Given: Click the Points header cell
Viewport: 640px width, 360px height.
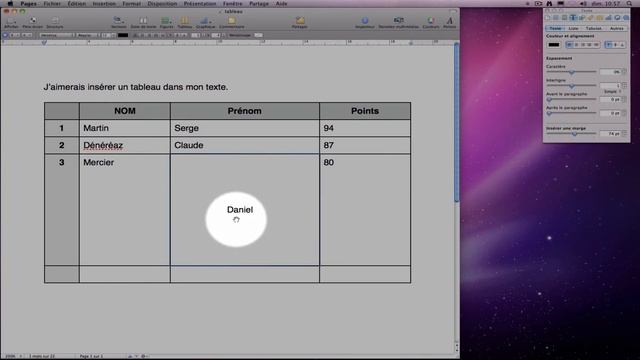Looking at the screenshot, I should pos(365,111).
